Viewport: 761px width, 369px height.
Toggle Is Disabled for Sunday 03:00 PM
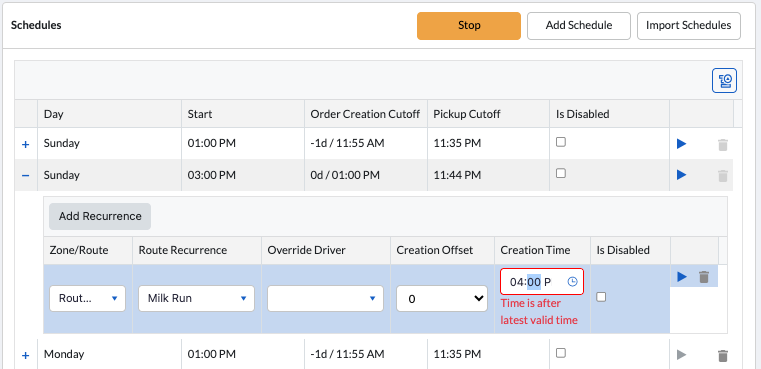tap(561, 173)
